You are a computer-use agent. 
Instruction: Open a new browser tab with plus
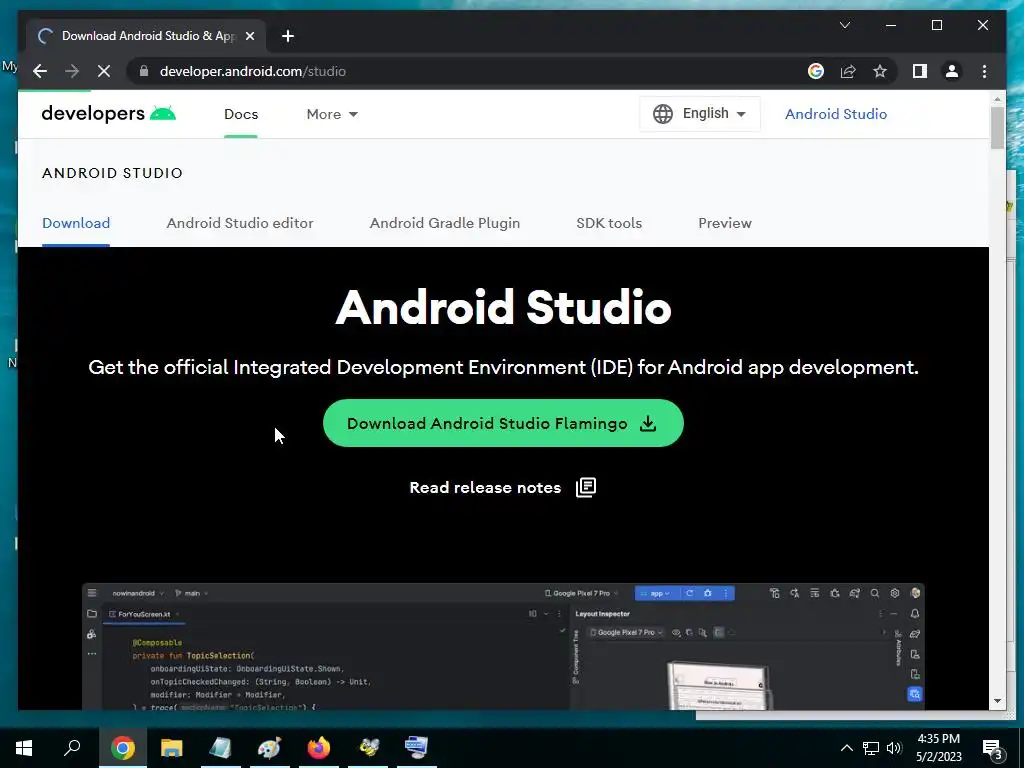[288, 36]
